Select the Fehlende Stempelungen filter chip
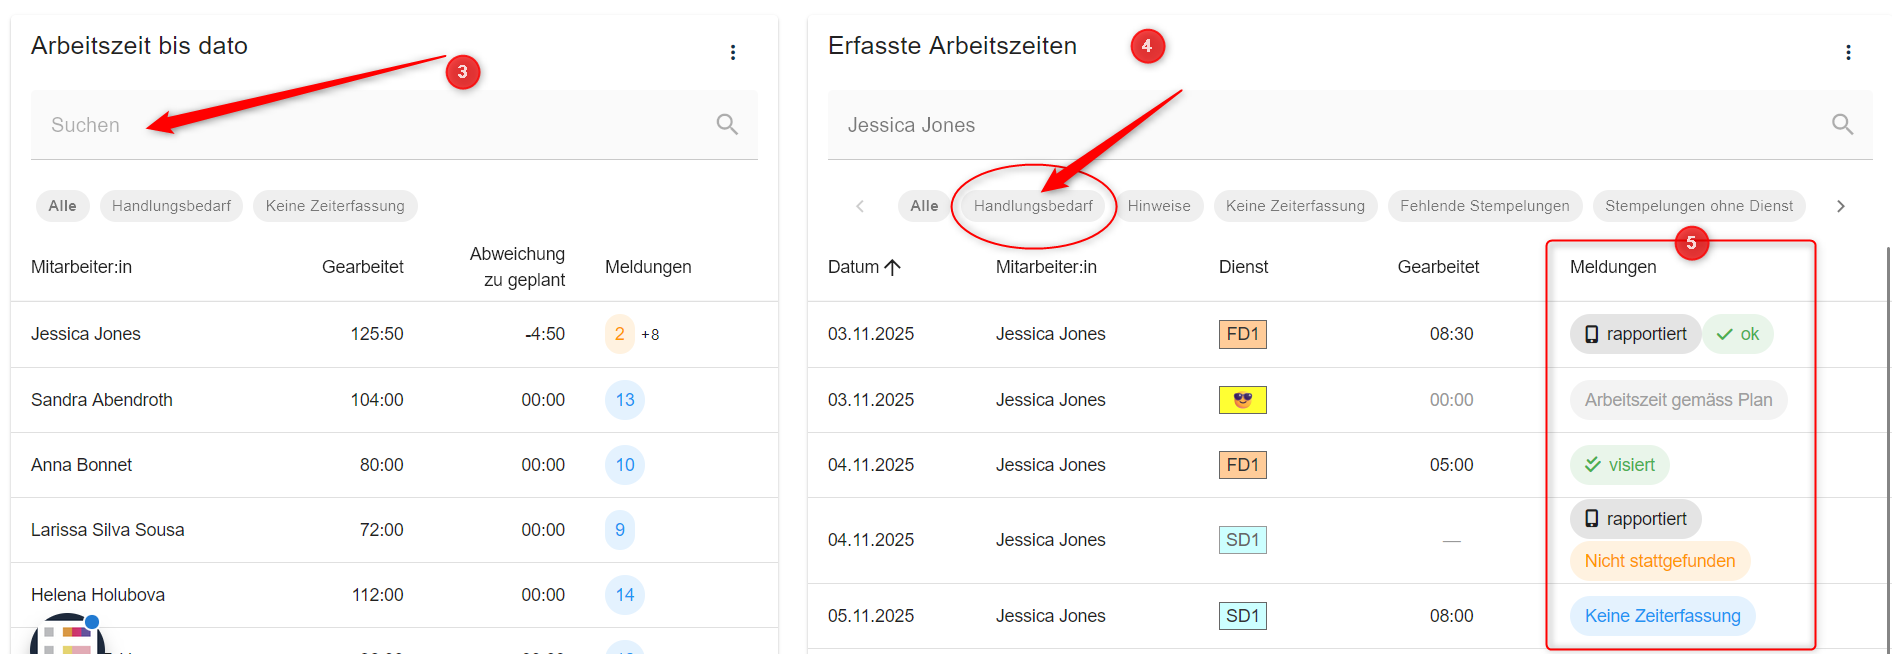This screenshot has height=654, width=1892. (1485, 206)
